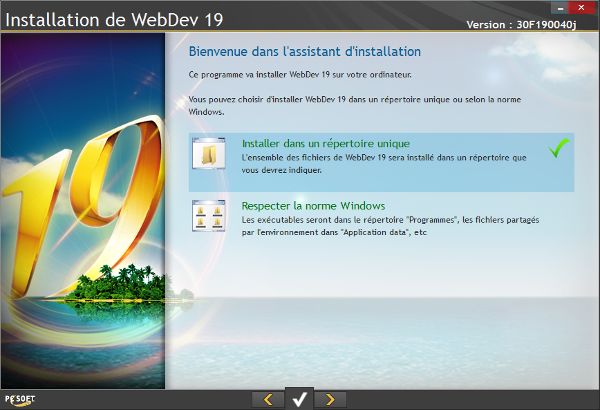The image size is (600, 410).
Task: Select "Installer dans un répertoire unique"
Action: click(381, 162)
